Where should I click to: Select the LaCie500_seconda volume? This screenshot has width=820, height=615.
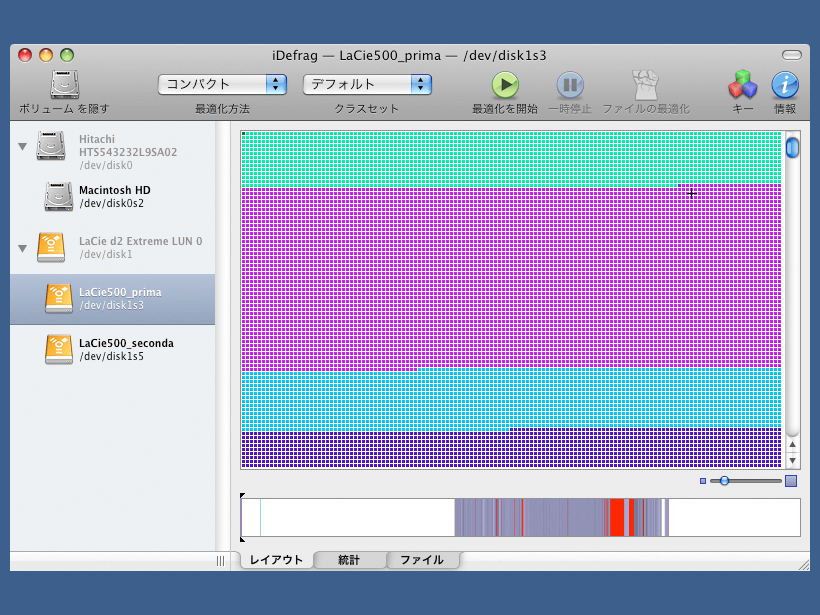click(x=112, y=349)
